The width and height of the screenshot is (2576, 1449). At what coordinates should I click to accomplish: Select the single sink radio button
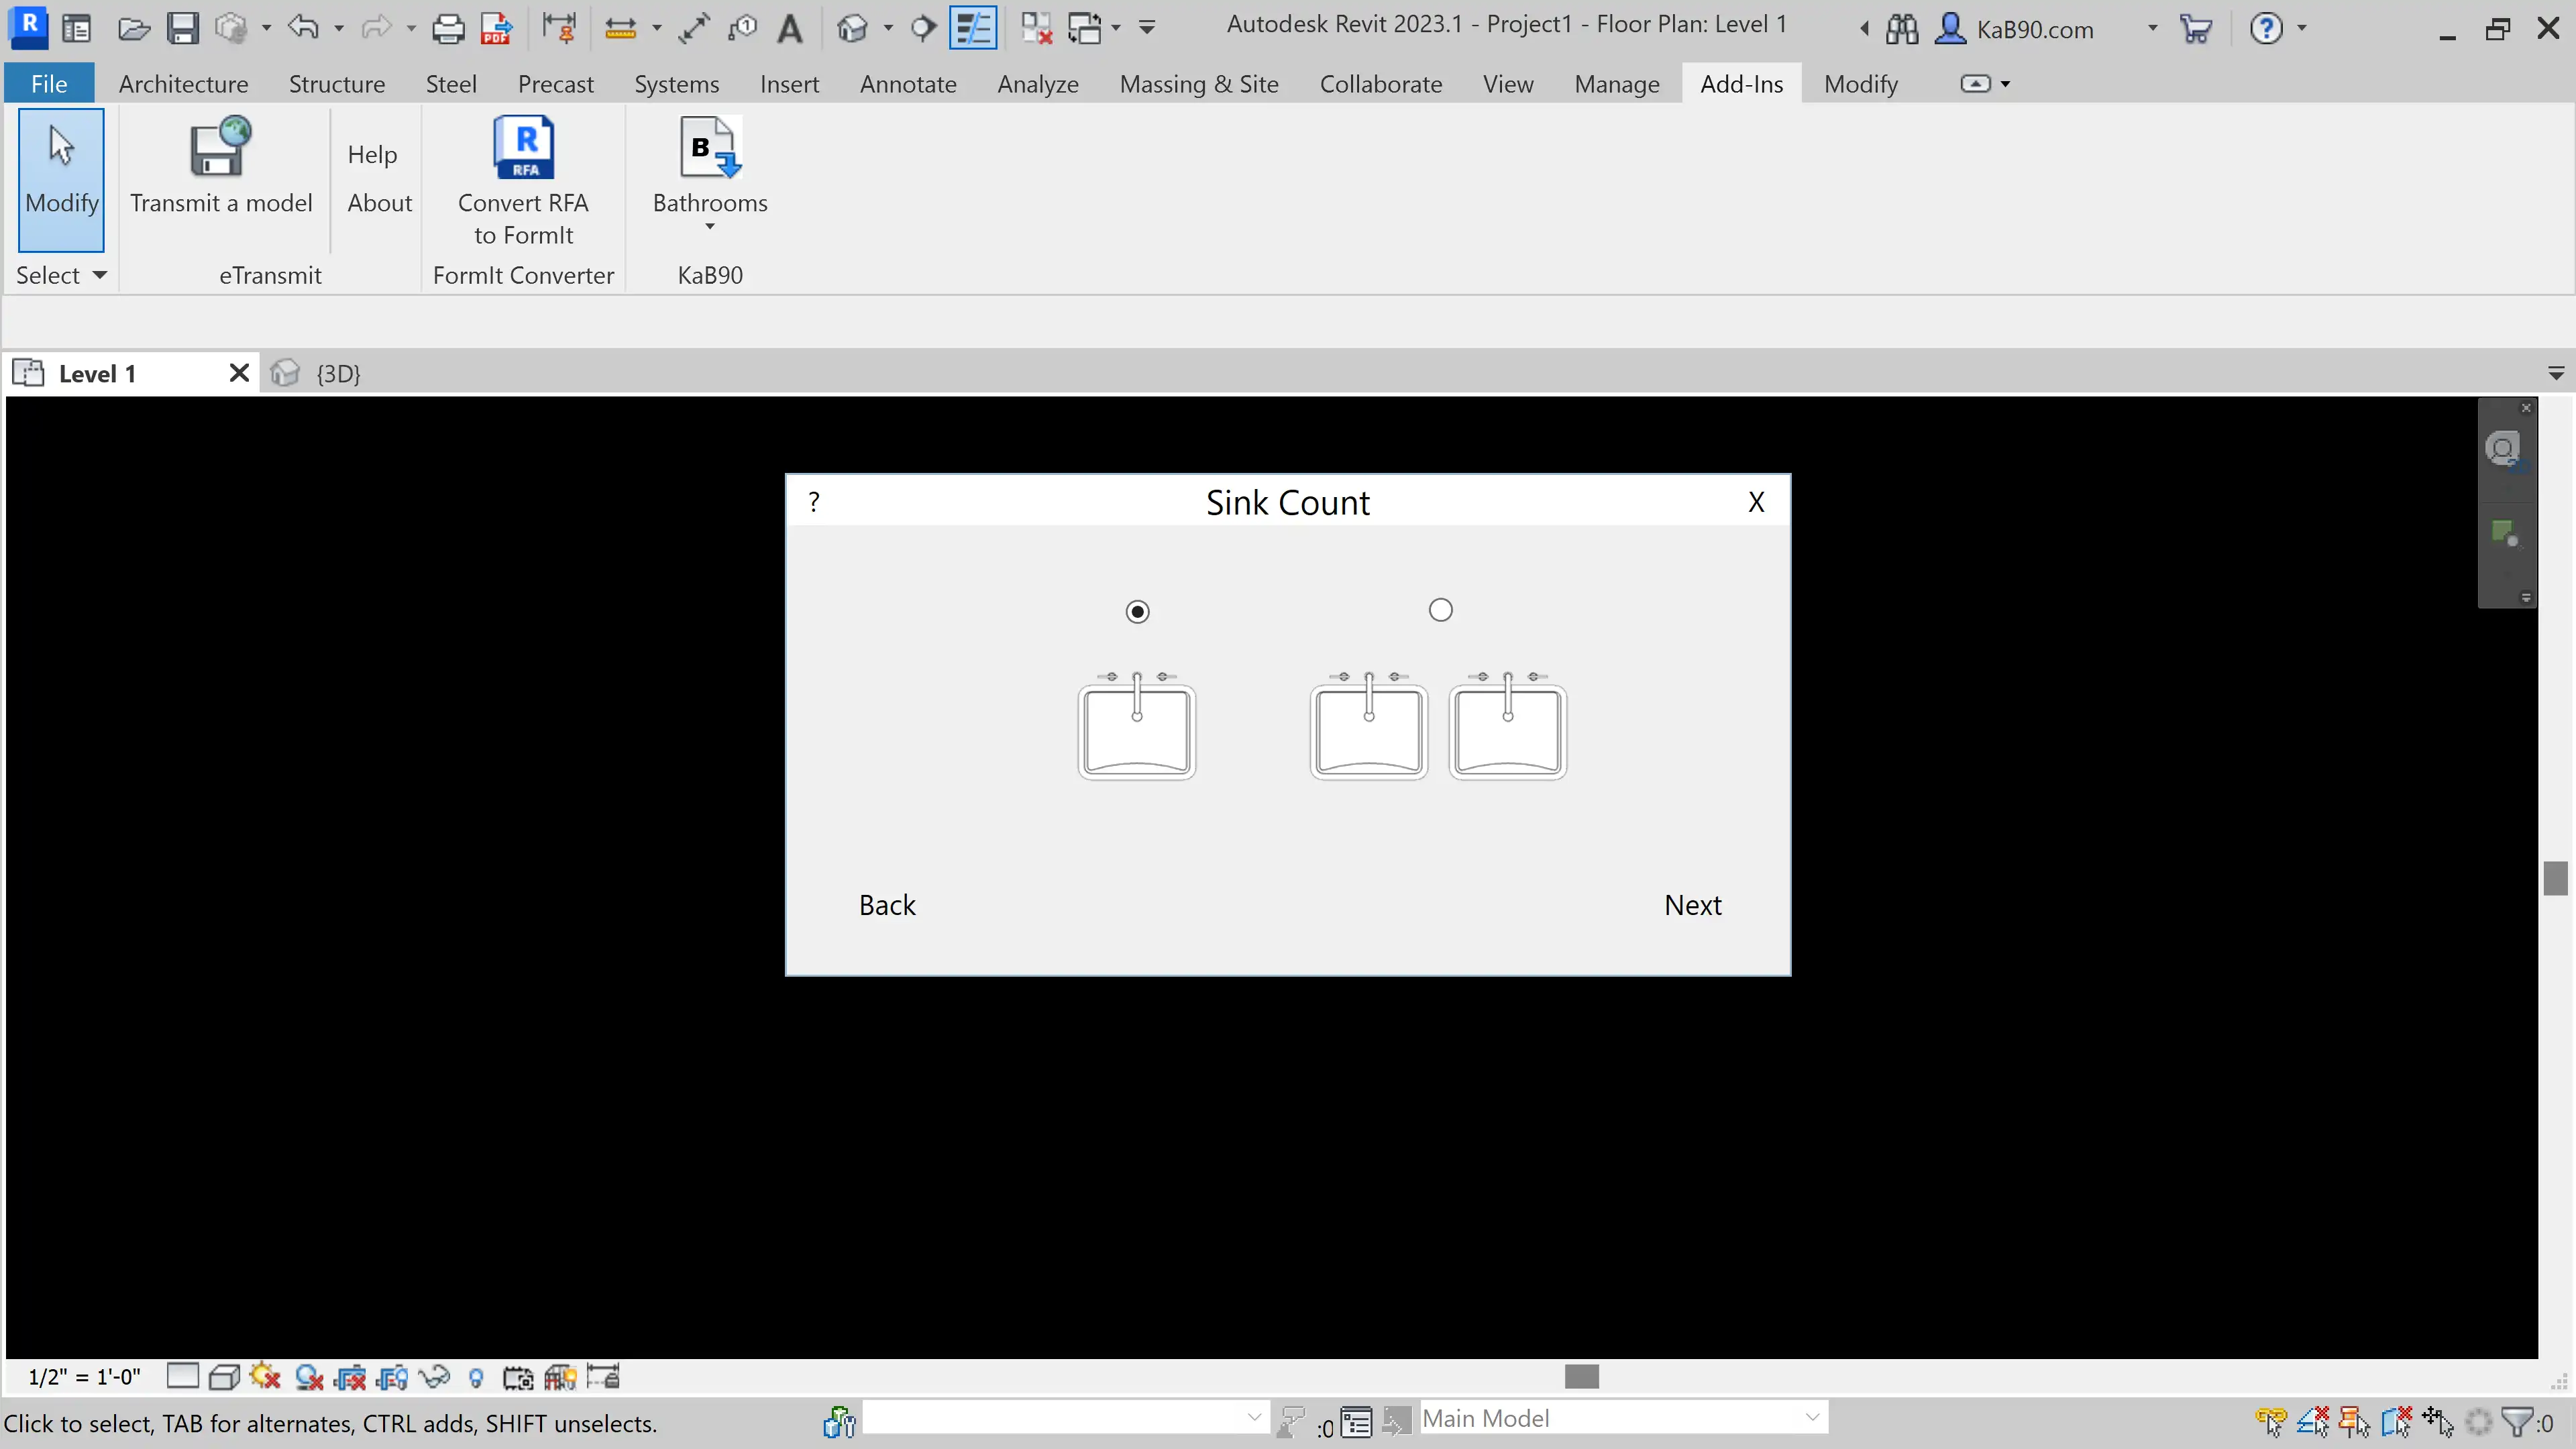tap(1137, 611)
